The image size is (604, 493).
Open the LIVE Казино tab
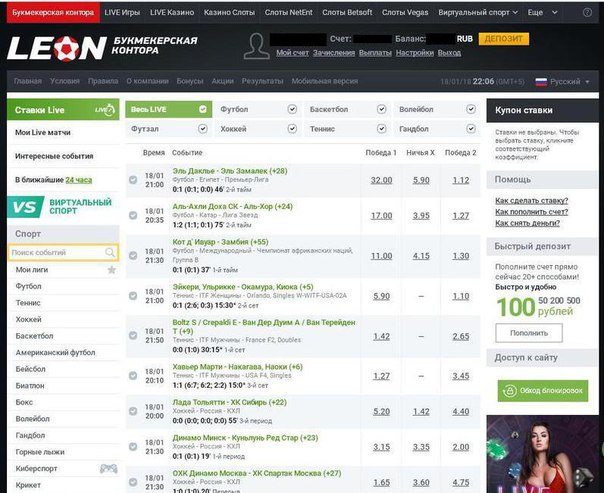click(x=172, y=12)
